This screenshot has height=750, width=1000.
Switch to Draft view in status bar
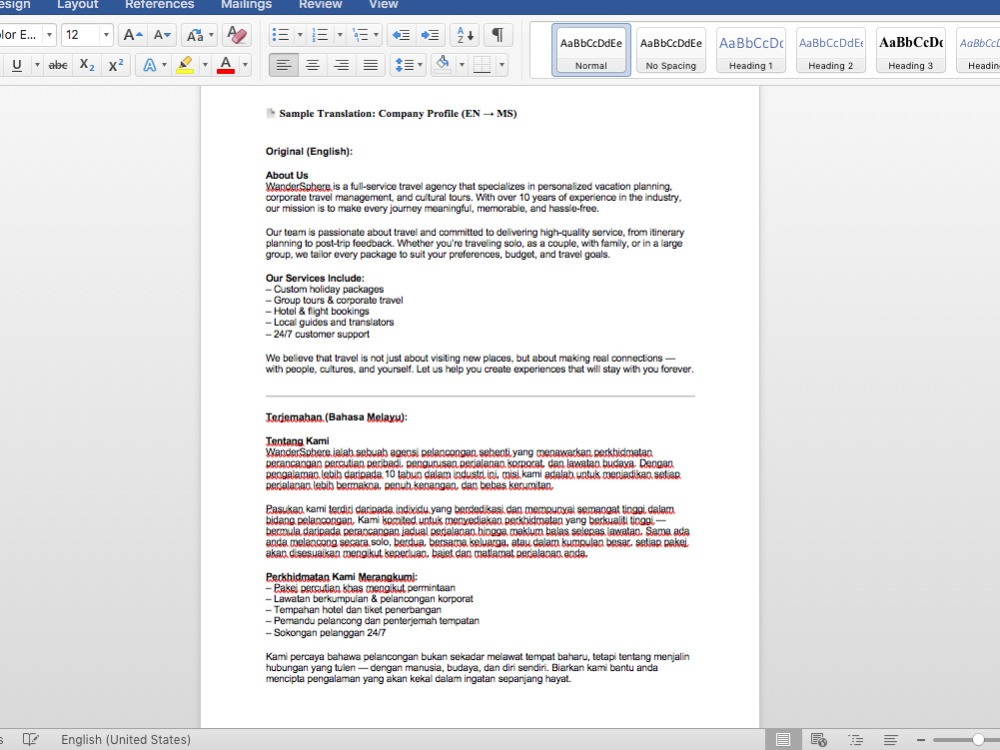(891, 740)
